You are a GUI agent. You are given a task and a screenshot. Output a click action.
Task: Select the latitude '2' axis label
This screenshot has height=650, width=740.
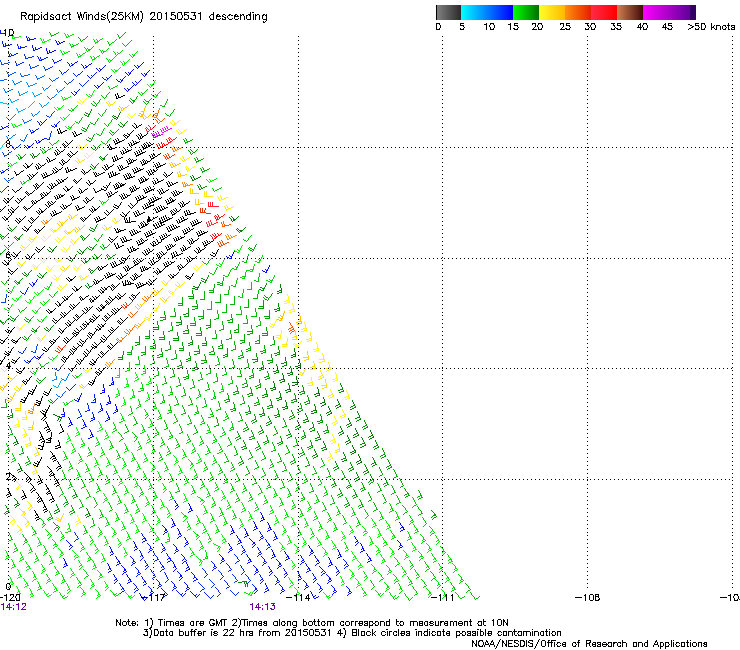[x=8, y=477]
